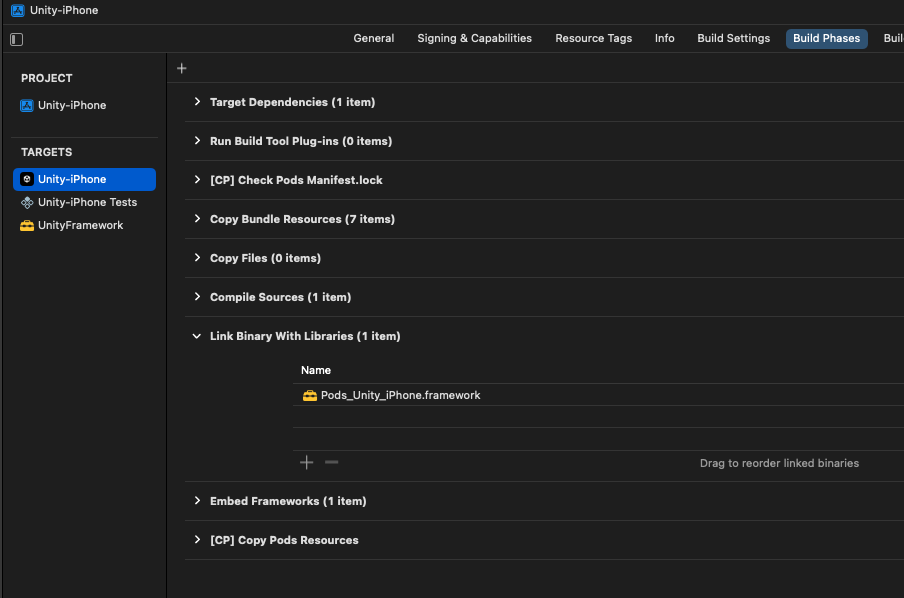
Task: Click Embed Frameworks (1 item) title
Action: point(288,501)
